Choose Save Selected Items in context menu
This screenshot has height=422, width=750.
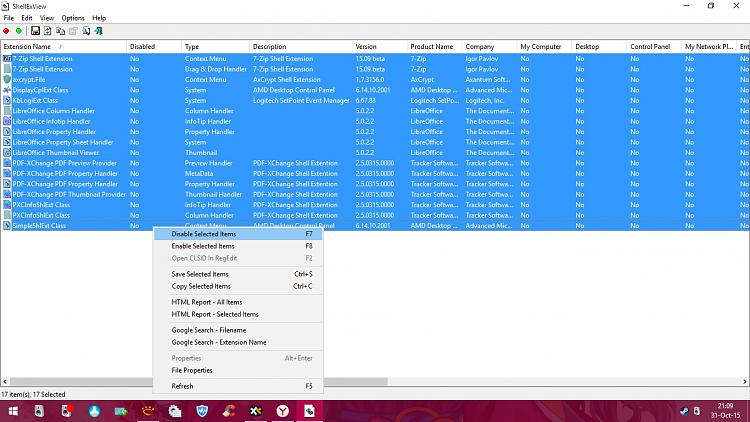click(x=238, y=274)
